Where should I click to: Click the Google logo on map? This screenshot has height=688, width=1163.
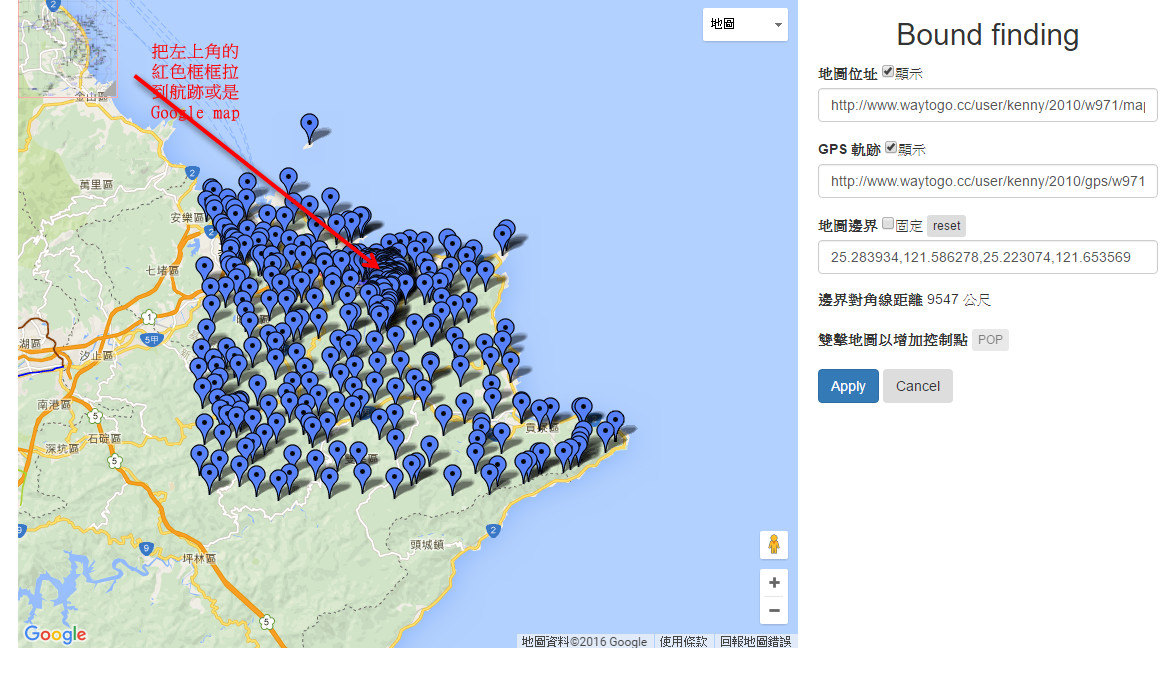55,634
